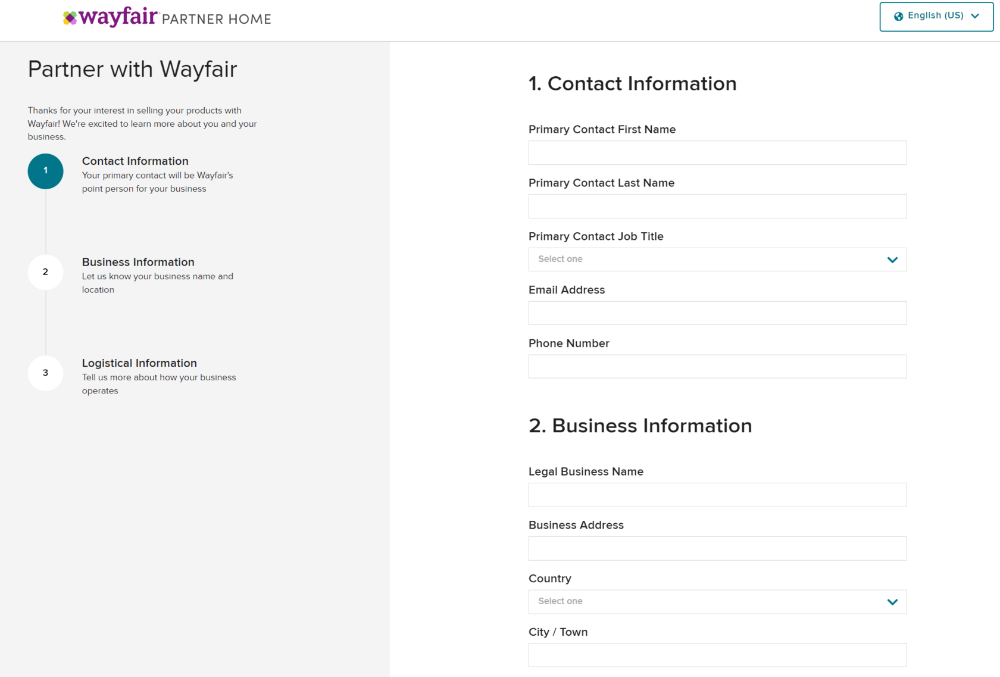Click the Phone Number input field
This screenshot has height=677, width=1000.
click(717, 366)
